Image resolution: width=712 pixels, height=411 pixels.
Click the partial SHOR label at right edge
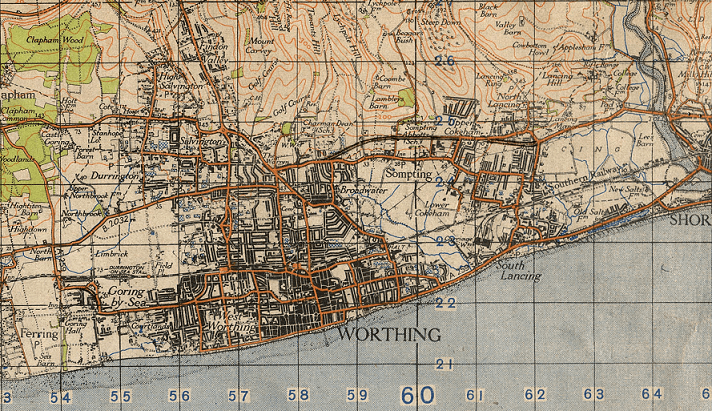pyautogui.click(x=690, y=220)
